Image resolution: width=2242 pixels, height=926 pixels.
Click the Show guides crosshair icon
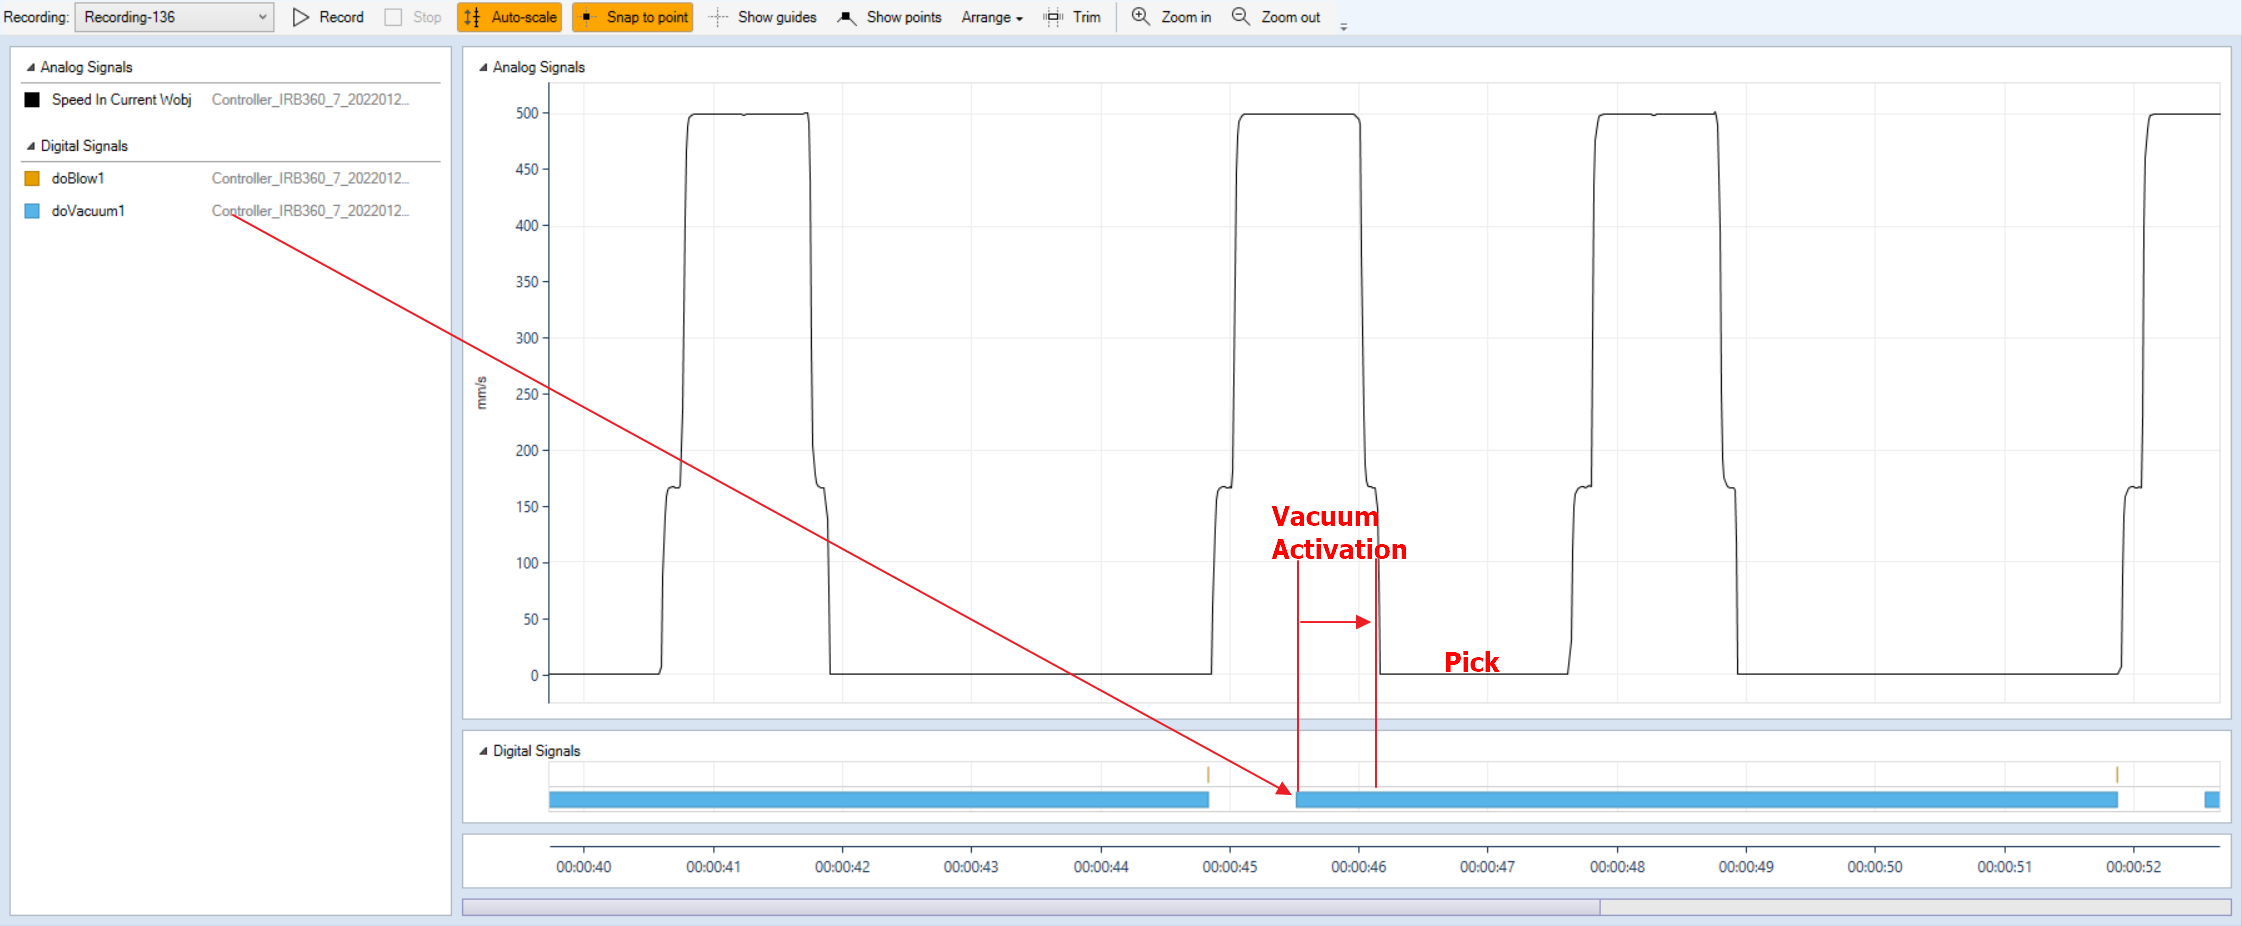718,17
